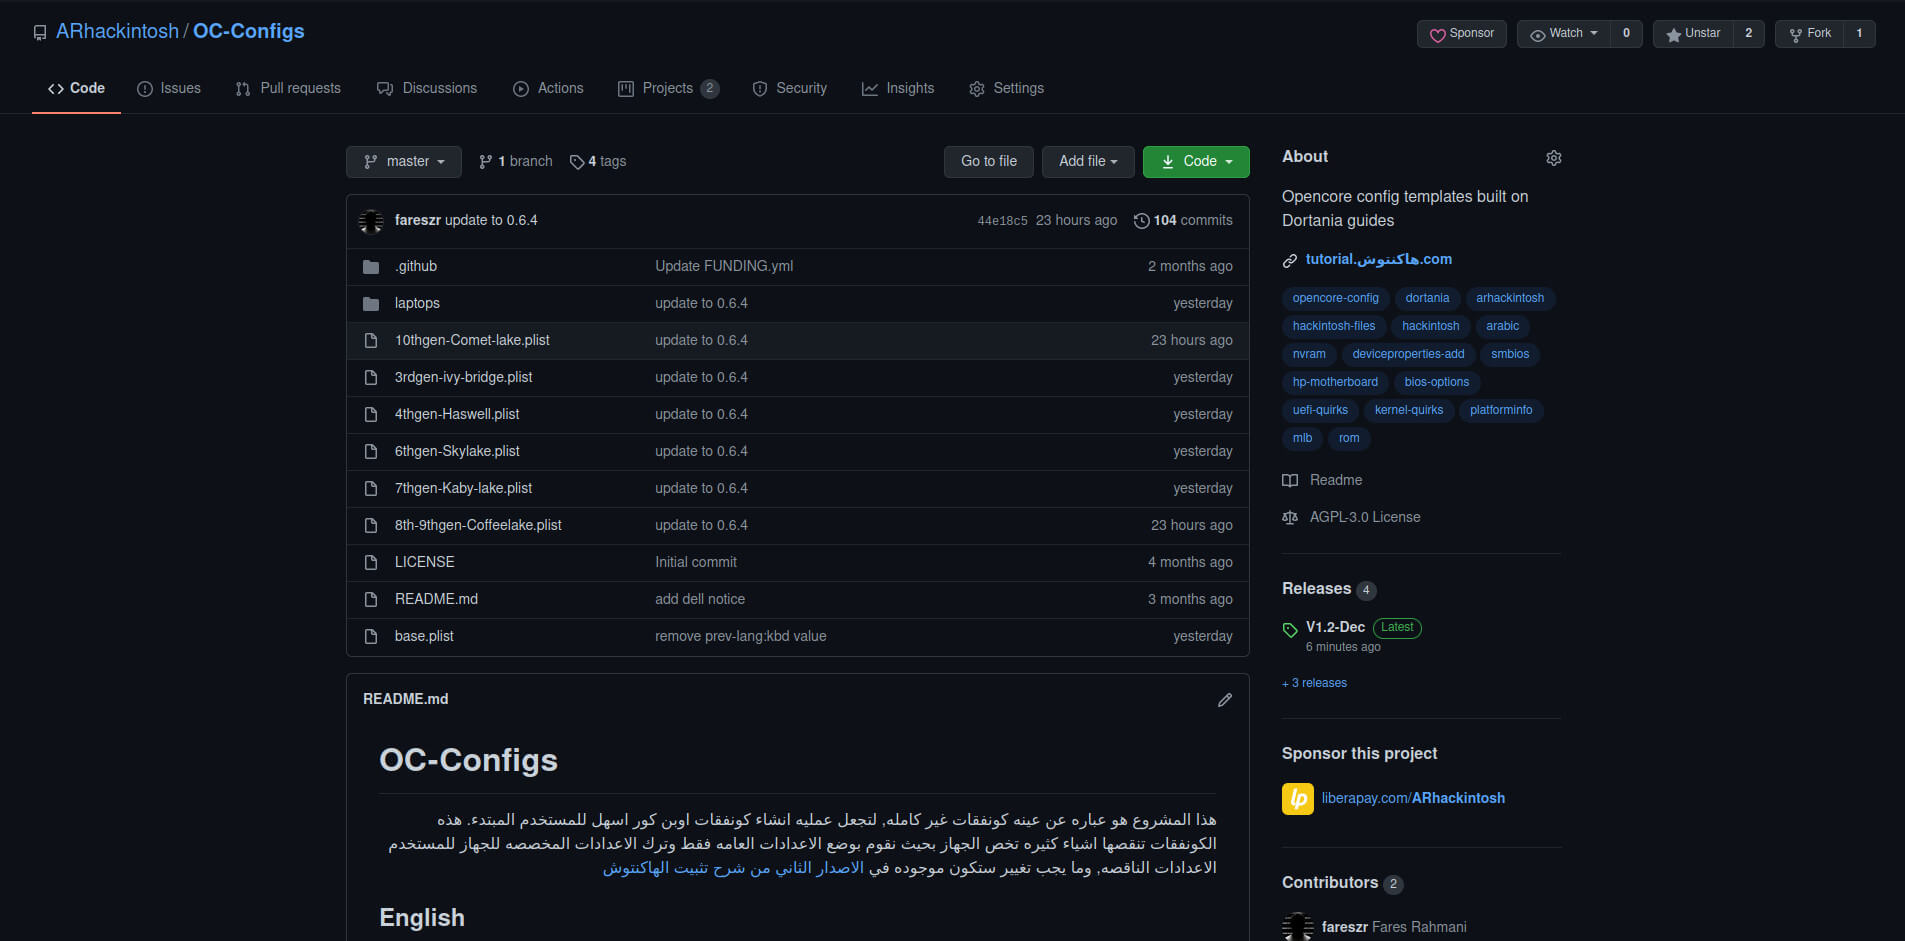This screenshot has width=1905, height=941.
Task: Expand the master branch selector
Action: 404,162
